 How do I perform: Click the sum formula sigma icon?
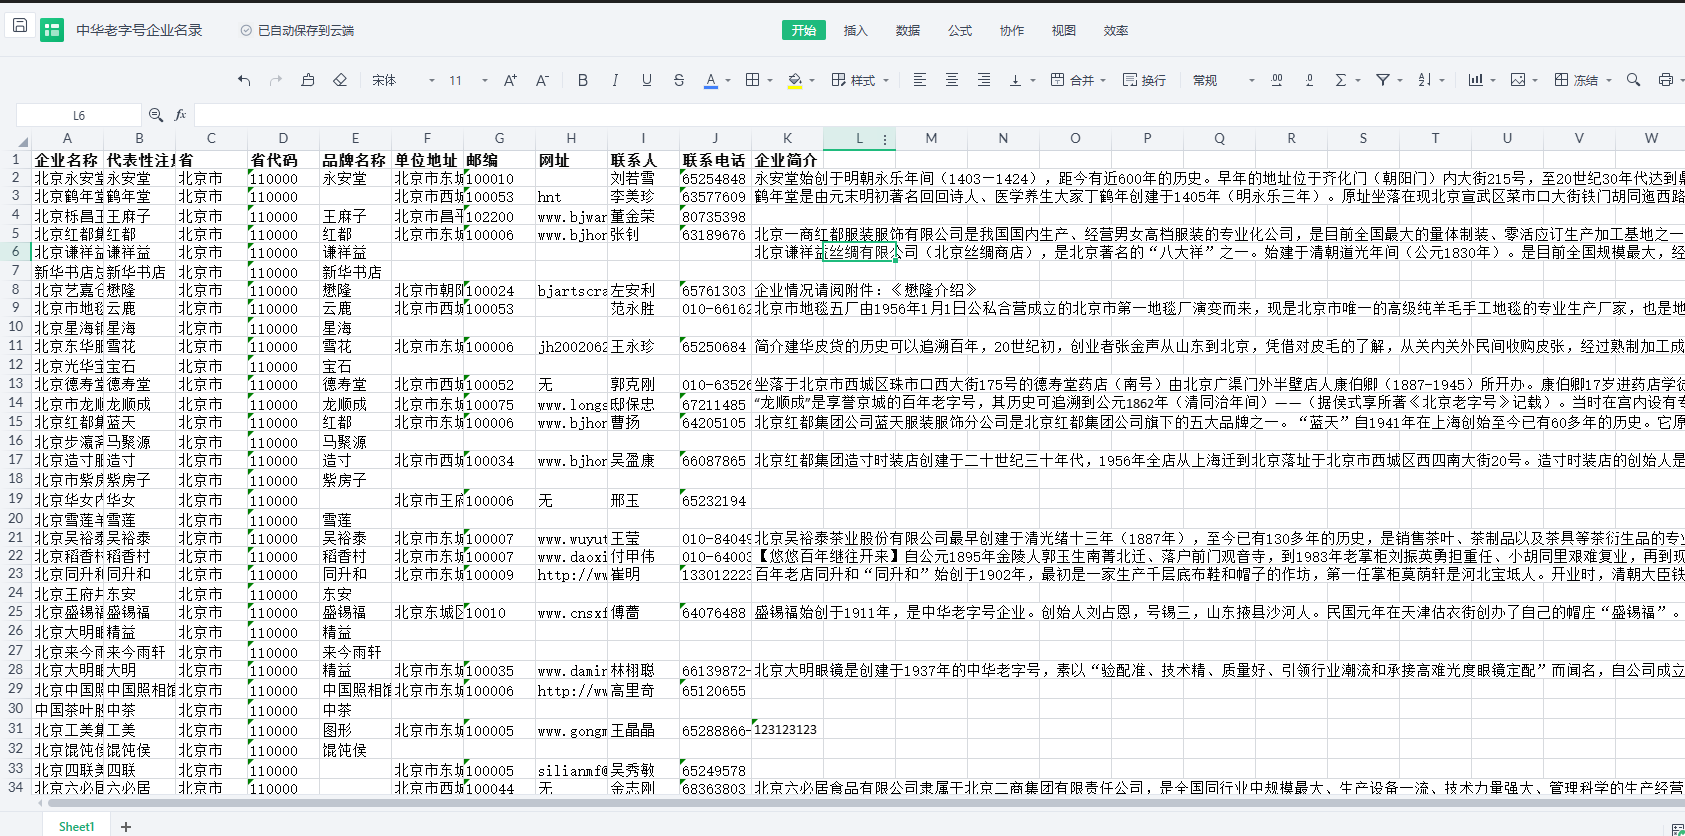[x=1341, y=80]
